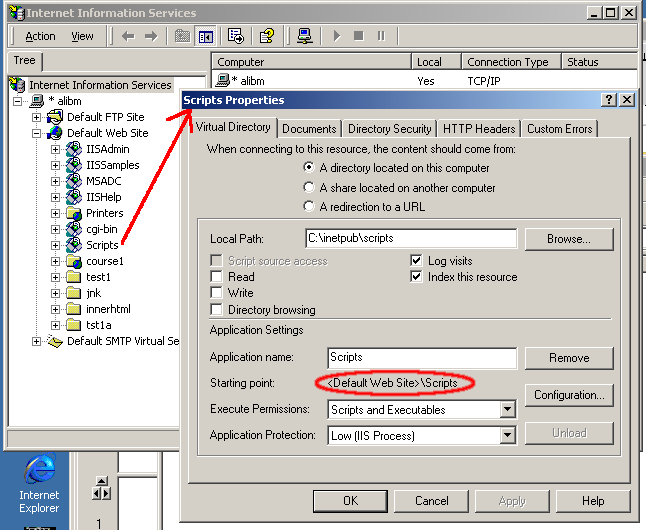Click the Add computer to list icon
646x530 pixels.
304,36
